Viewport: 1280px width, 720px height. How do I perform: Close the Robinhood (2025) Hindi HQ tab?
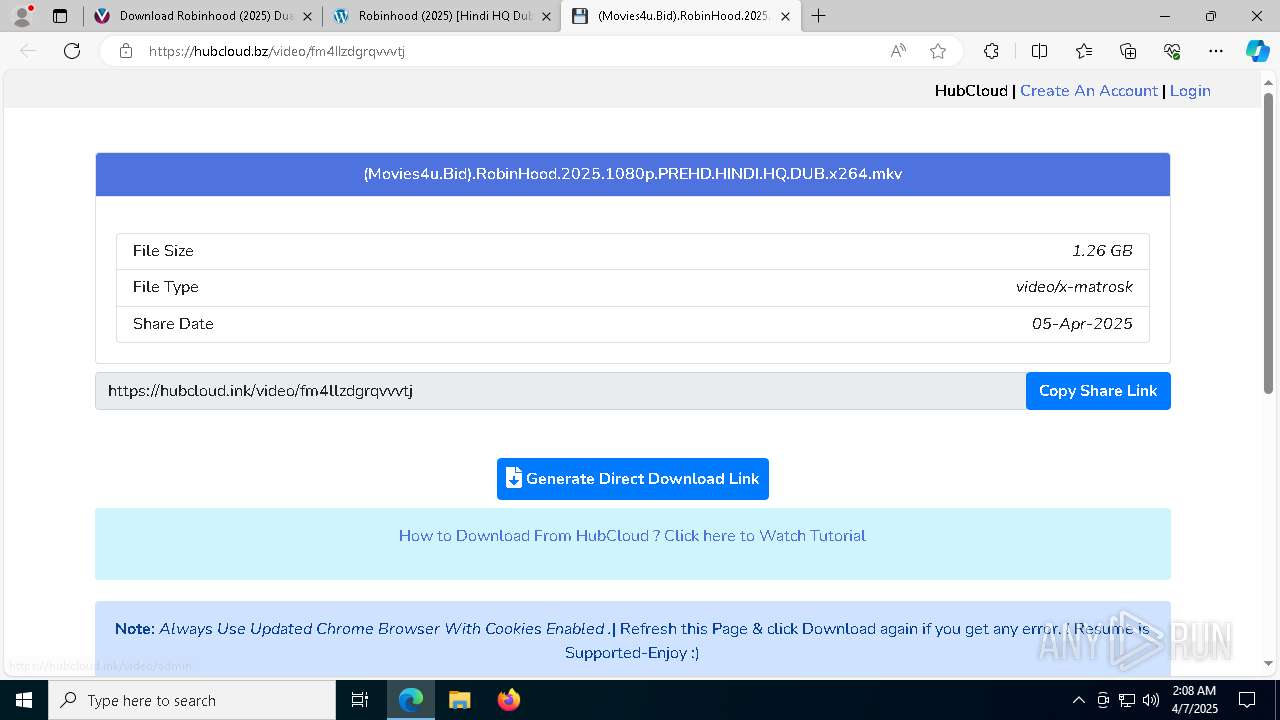(x=546, y=16)
